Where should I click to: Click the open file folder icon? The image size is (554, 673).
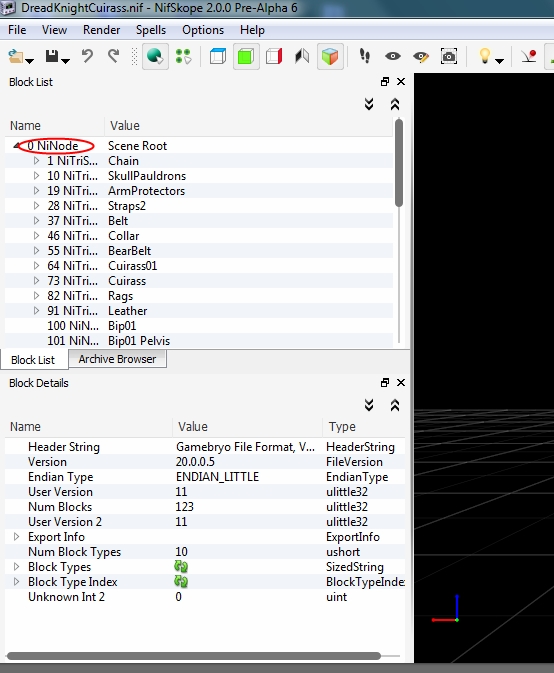pyautogui.click(x=16, y=56)
